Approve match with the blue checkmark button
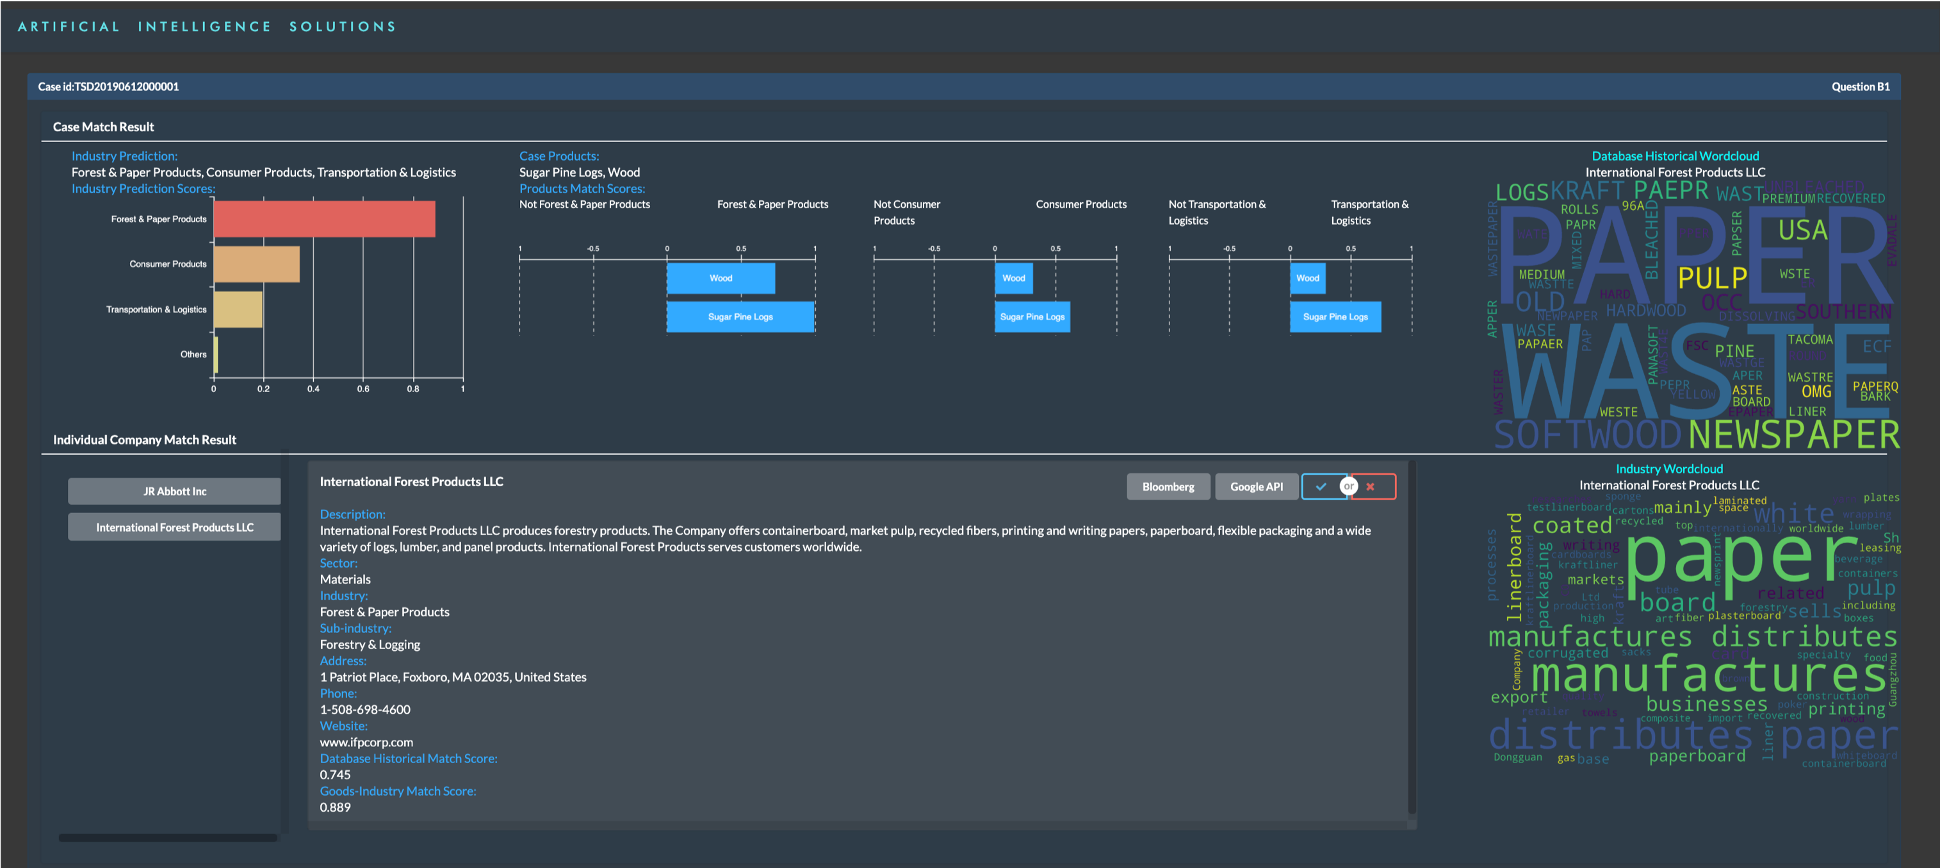The image size is (1941, 868). click(x=1322, y=487)
